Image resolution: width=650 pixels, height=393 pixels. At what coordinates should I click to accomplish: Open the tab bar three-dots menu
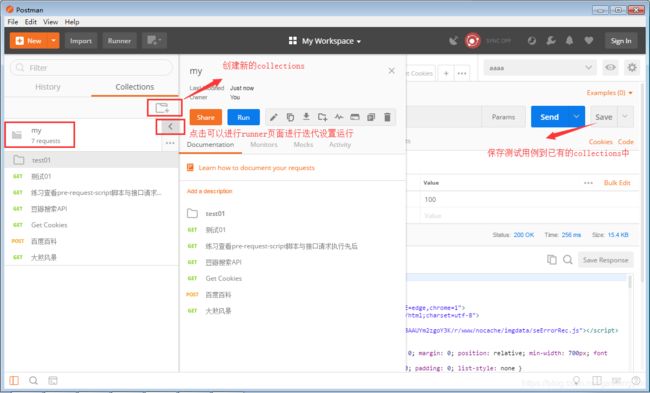462,73
